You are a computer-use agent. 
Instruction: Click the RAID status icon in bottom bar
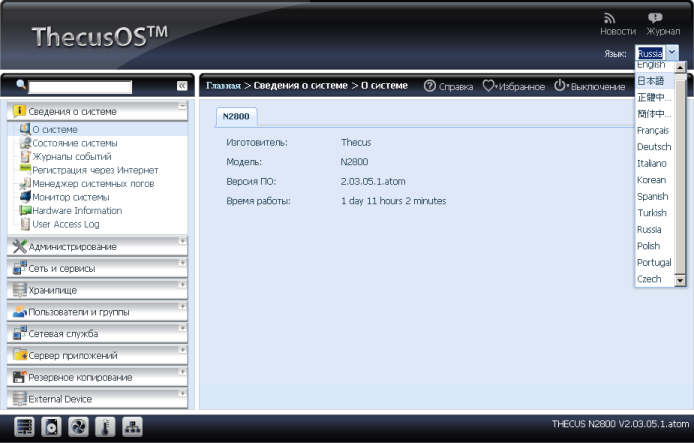[x=24, y=427]
